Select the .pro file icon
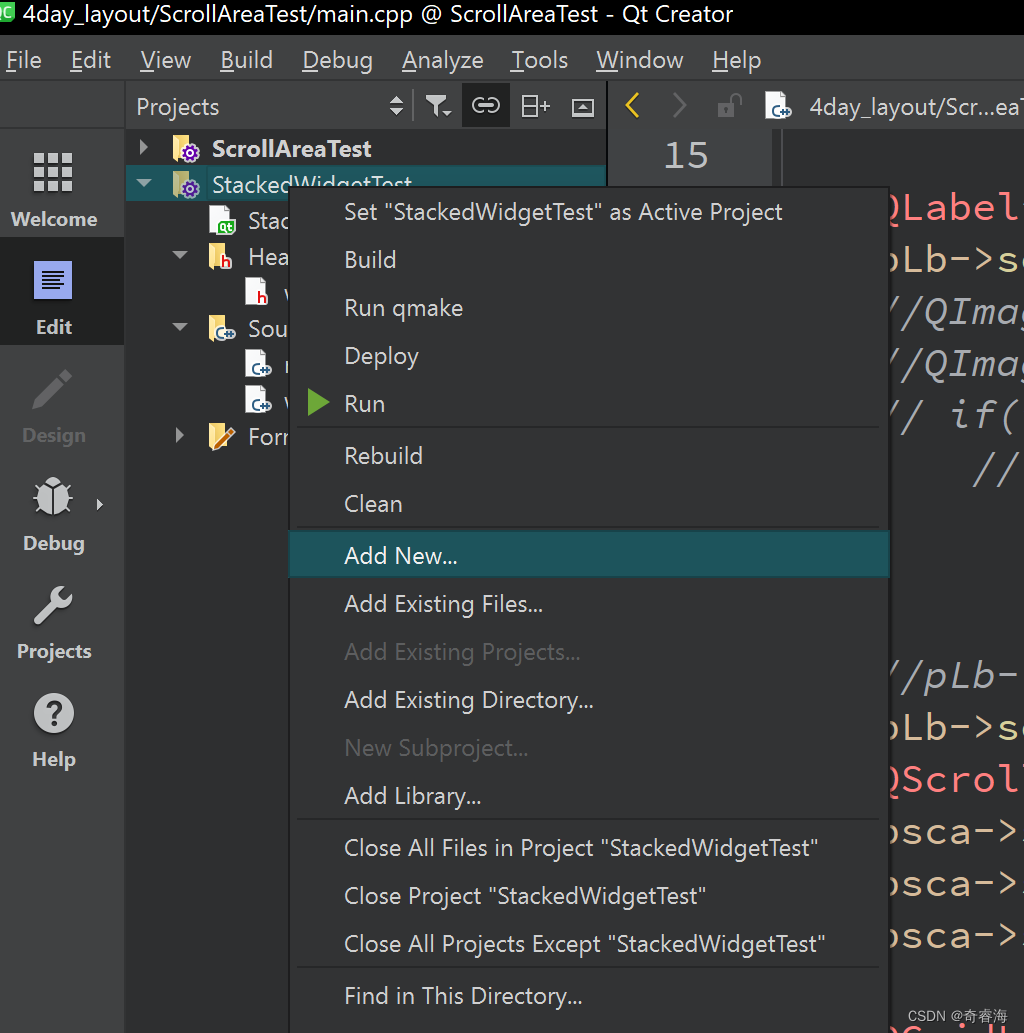Screen dimensions: 1024x1033 click(222, 220)
